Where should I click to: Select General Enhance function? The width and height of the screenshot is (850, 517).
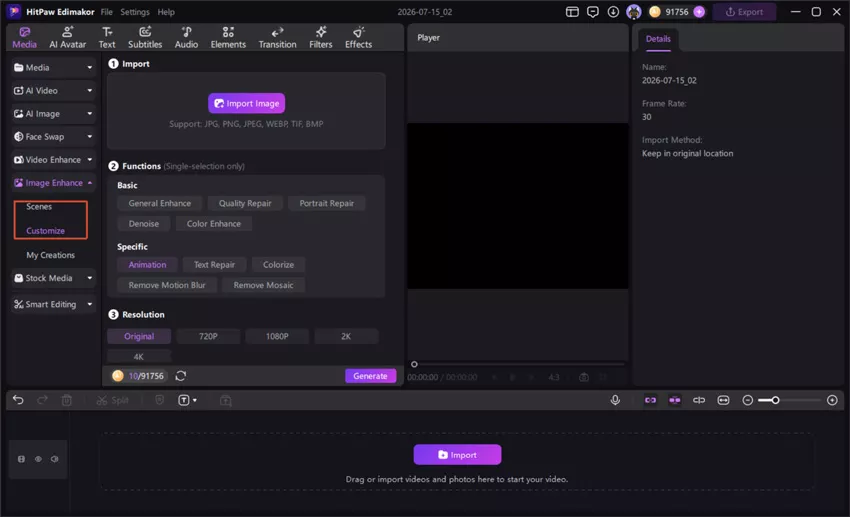pos(159,203)
